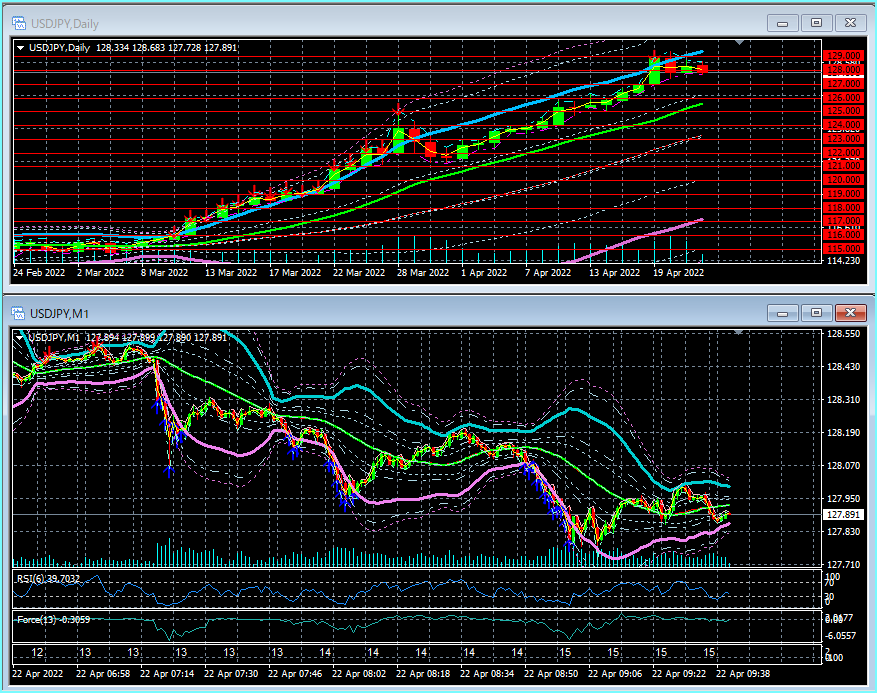Click the 129.000 red price level label
Viewport: 877px width, 693px height.
844,56
